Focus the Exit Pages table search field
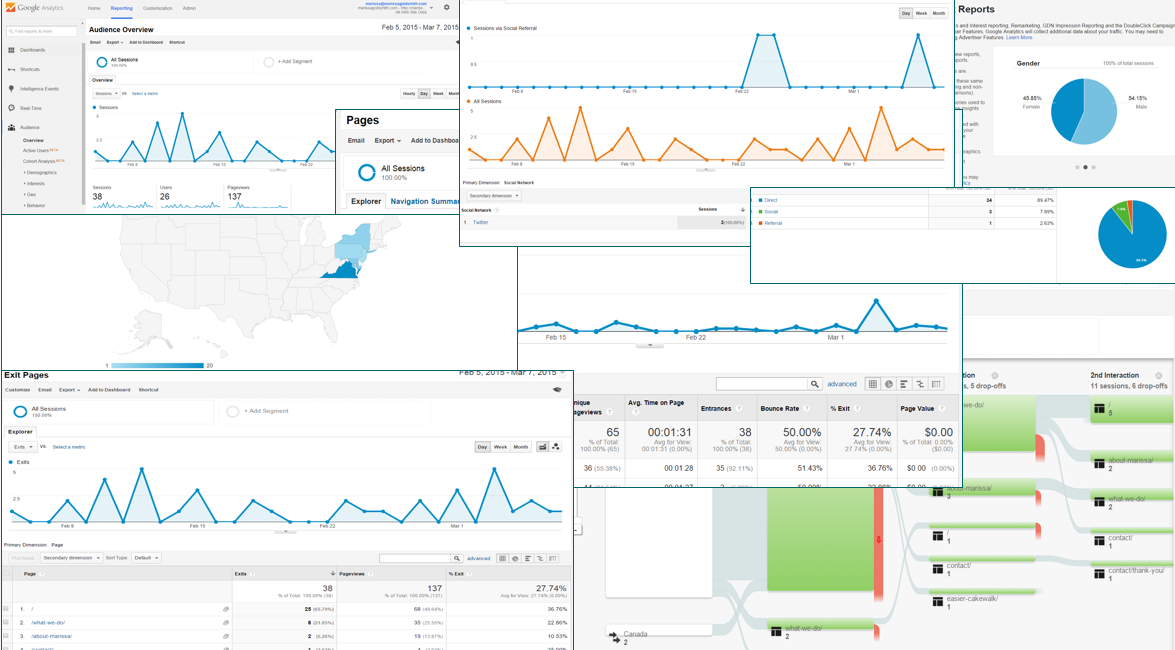1175x650 pixels. point(415,559)
